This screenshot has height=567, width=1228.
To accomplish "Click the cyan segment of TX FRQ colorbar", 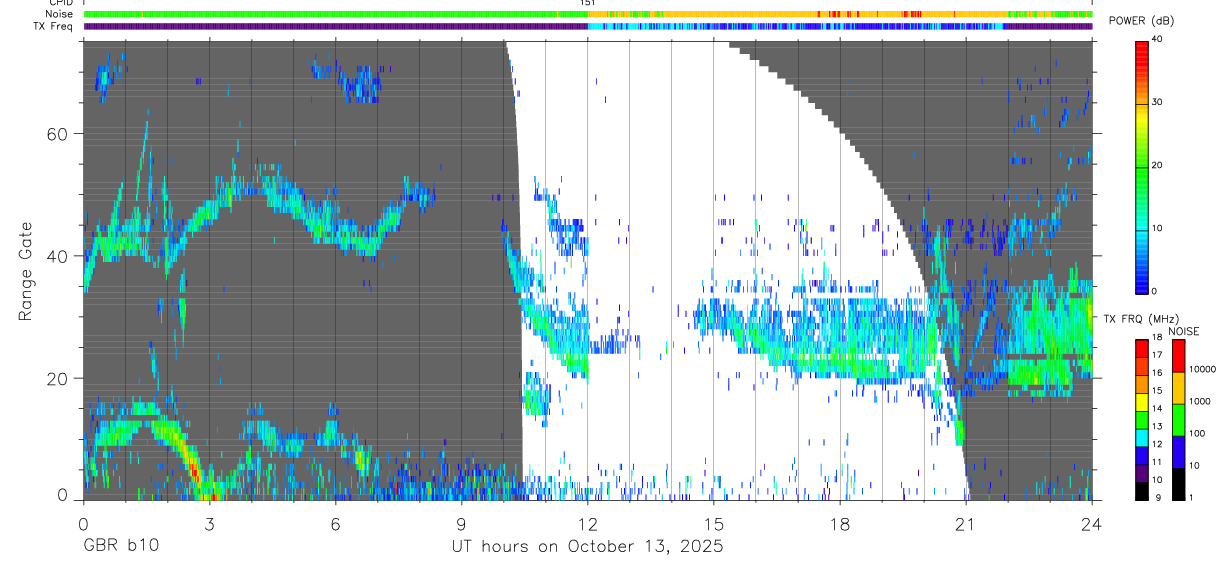I will (1142, 438).
